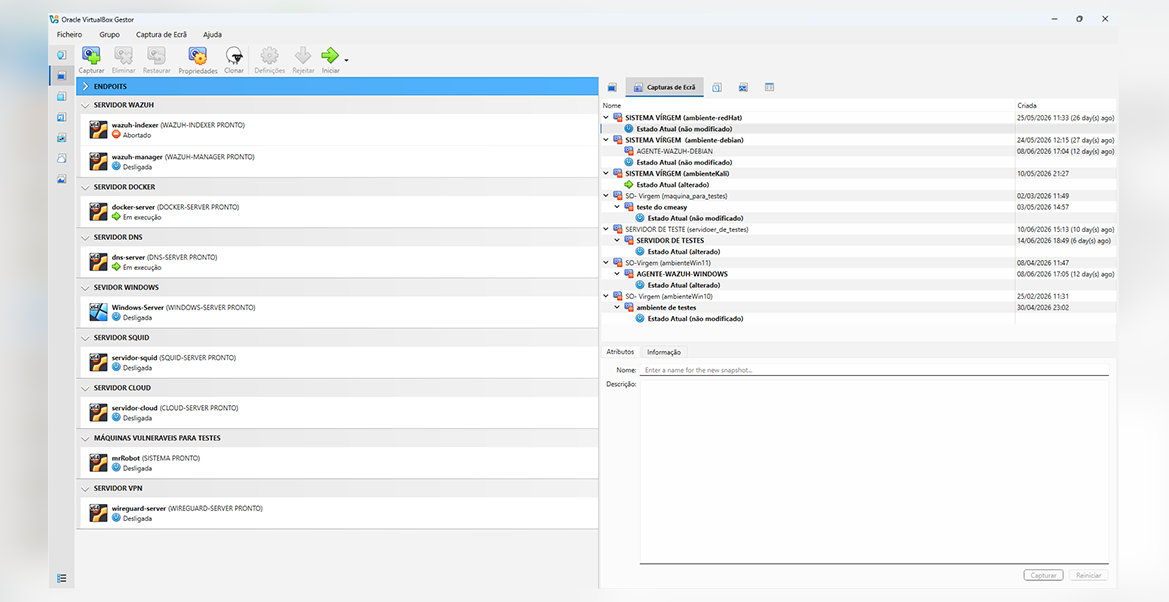
Task: Select the Atributos tab
Action: tap(620, 351)
